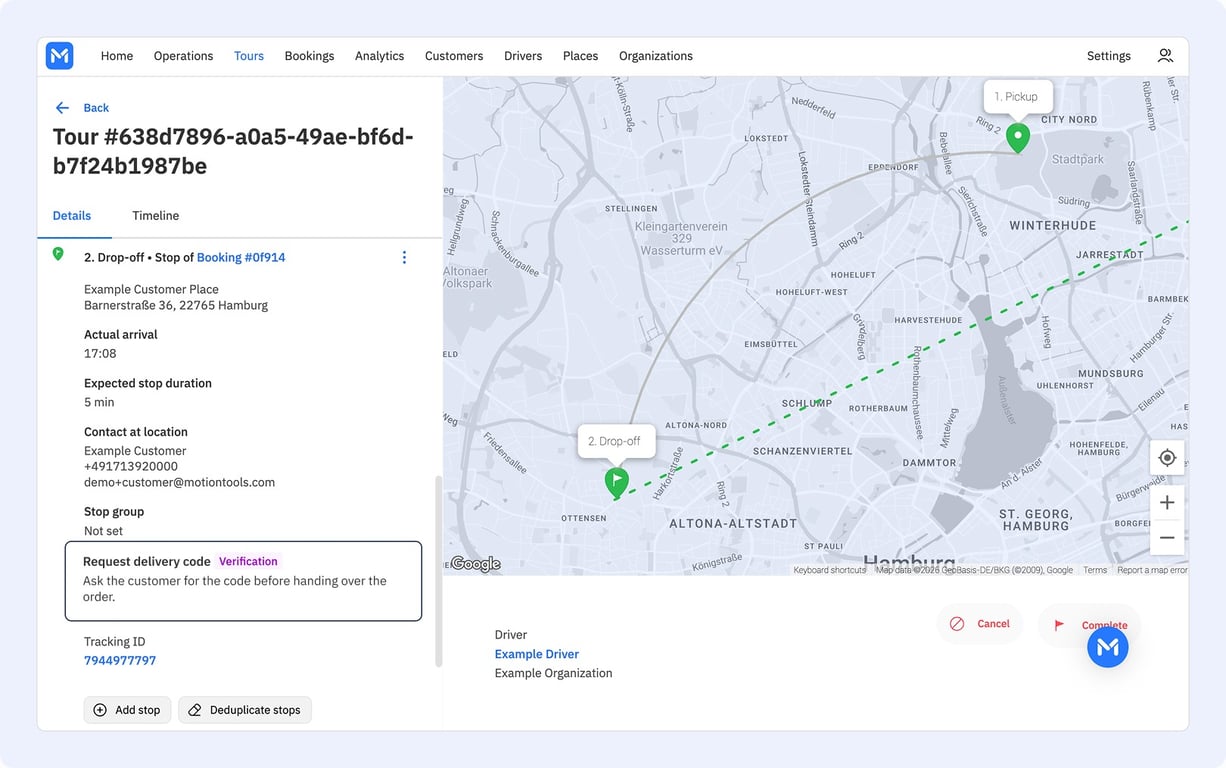Click the ALTONA-ALTSTADT map label
The image size is (1226, 768).
pyautogui.click(x=733, y=523)
